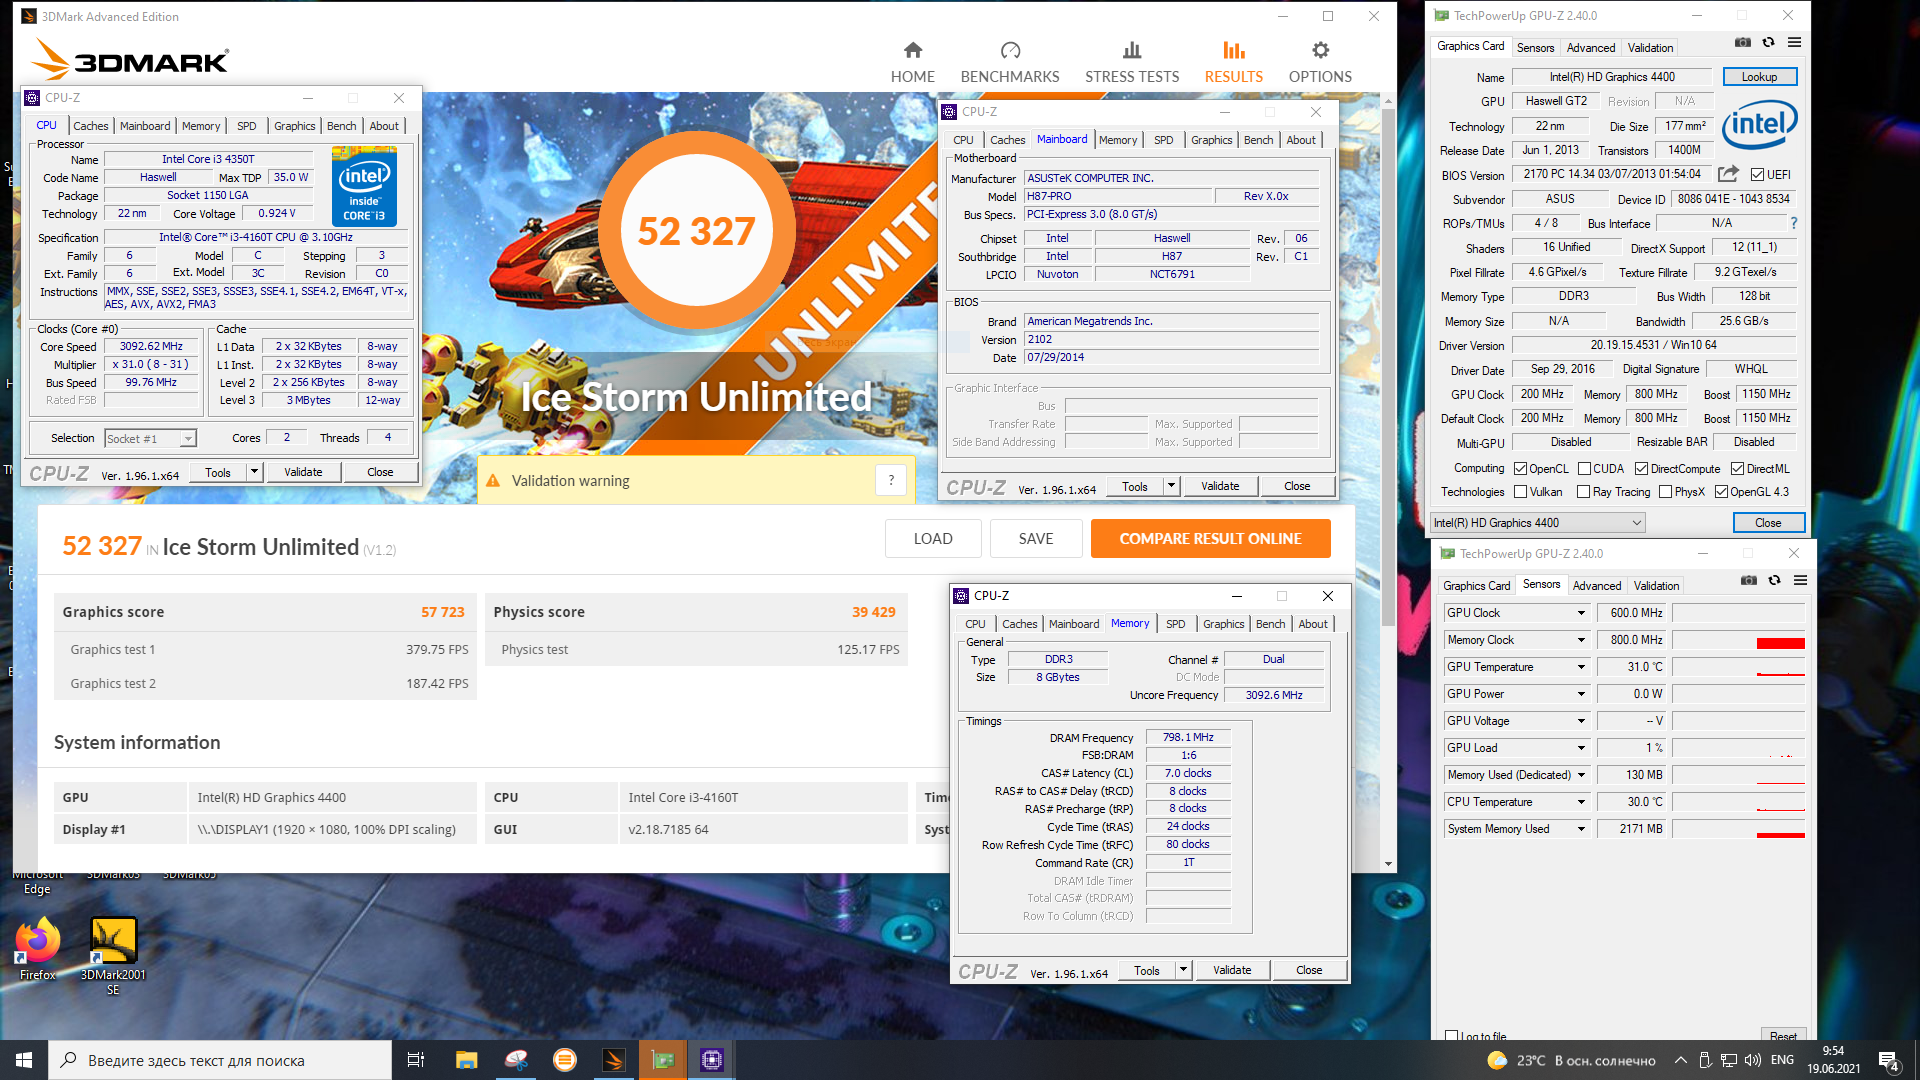Click the 3DMark logo

[x=130, y=58]
